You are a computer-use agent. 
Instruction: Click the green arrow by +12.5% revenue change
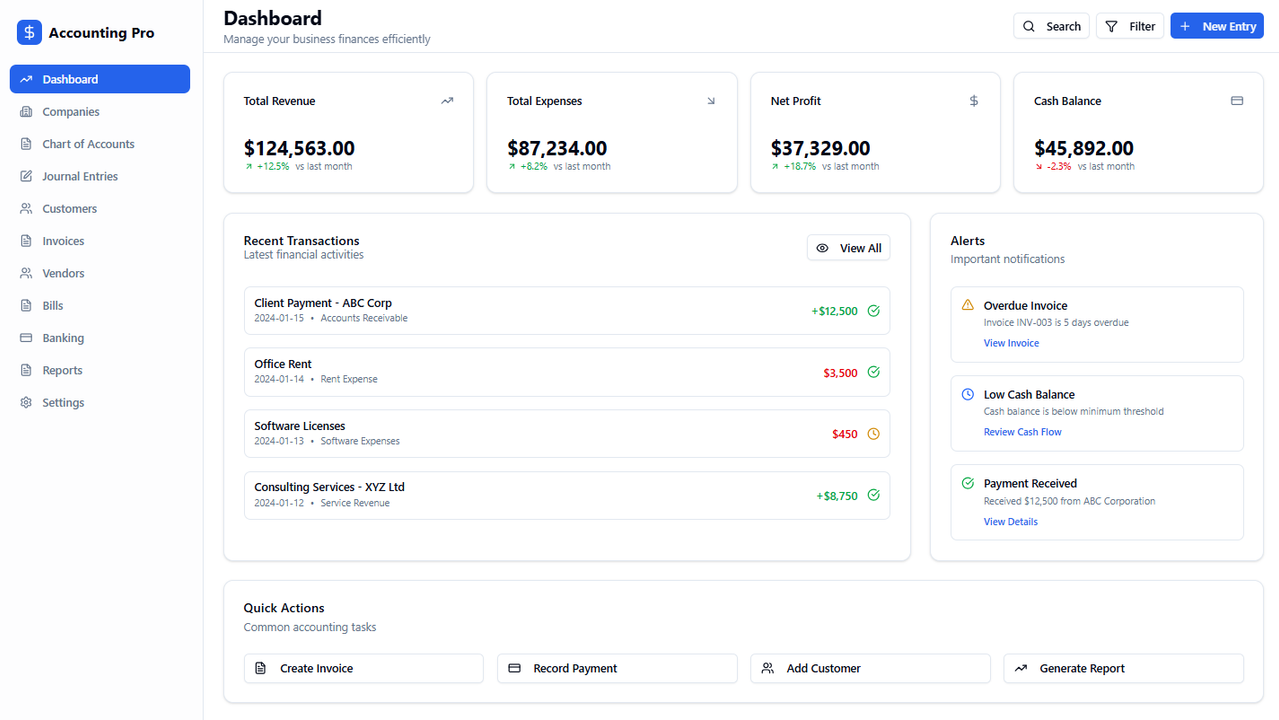[249, 167]
